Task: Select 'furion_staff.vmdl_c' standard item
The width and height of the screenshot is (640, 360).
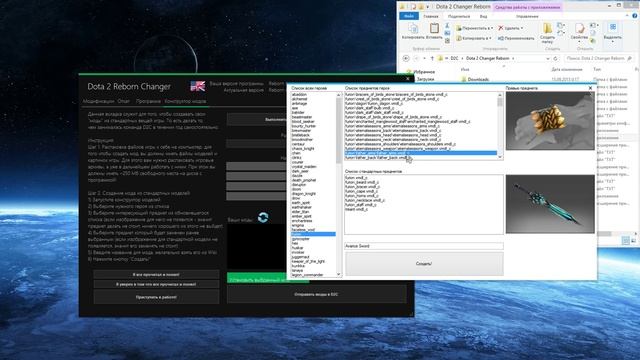Action: (361, 204)
